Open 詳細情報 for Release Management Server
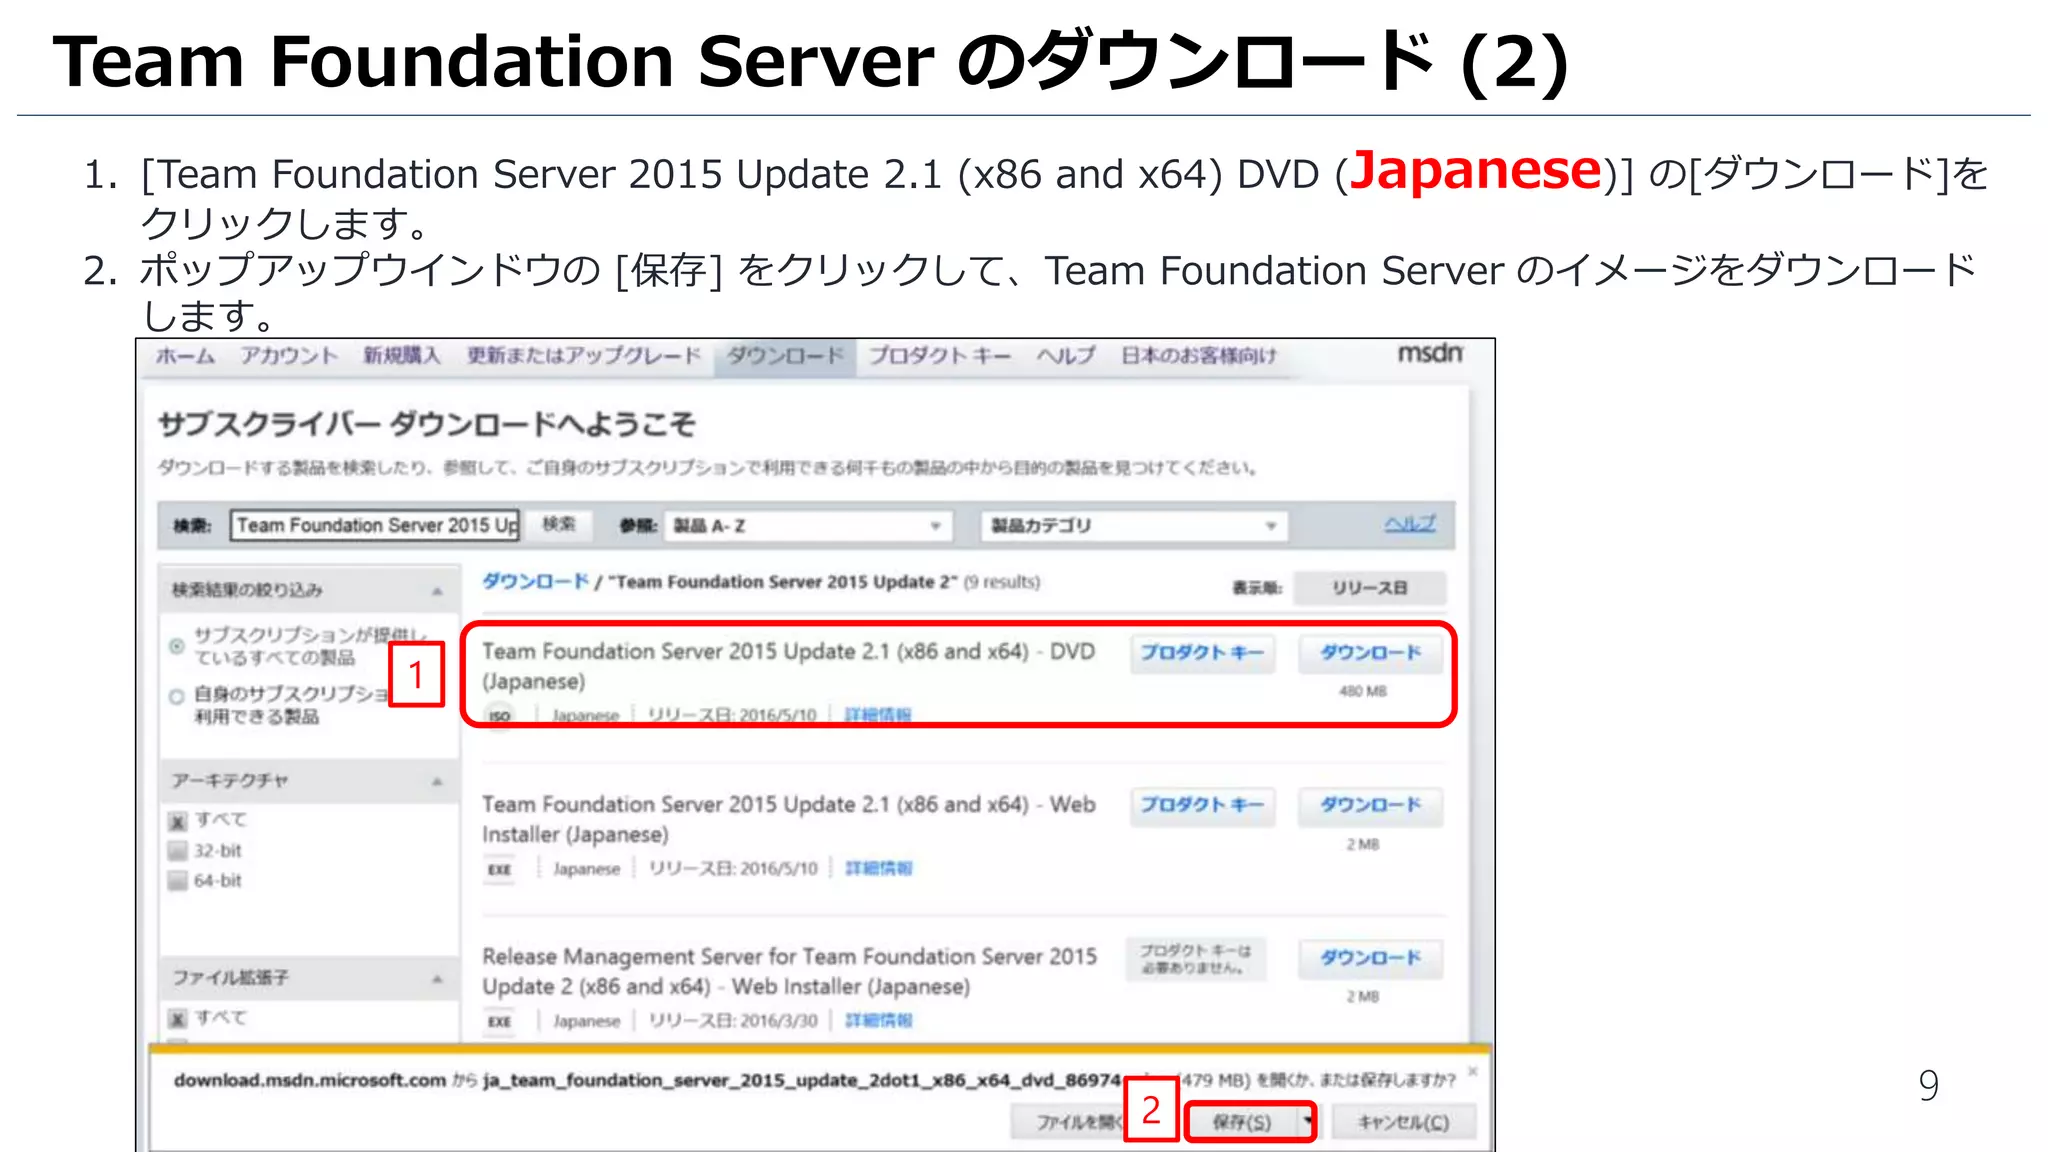This screenshot has width=2048, height=1152. [878, 1020]
